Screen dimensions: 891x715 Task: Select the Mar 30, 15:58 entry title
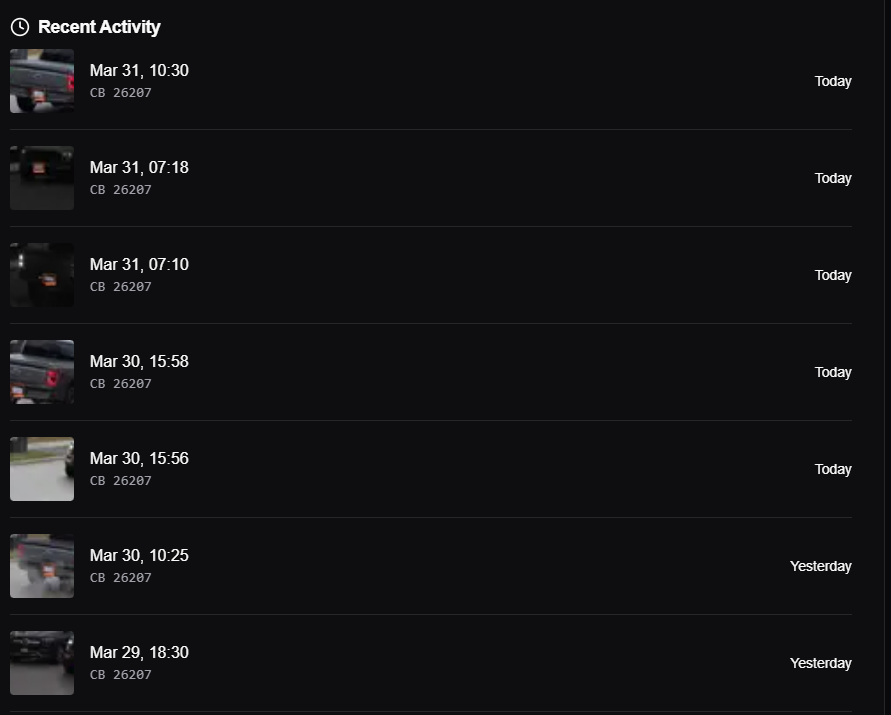[139, 361]
